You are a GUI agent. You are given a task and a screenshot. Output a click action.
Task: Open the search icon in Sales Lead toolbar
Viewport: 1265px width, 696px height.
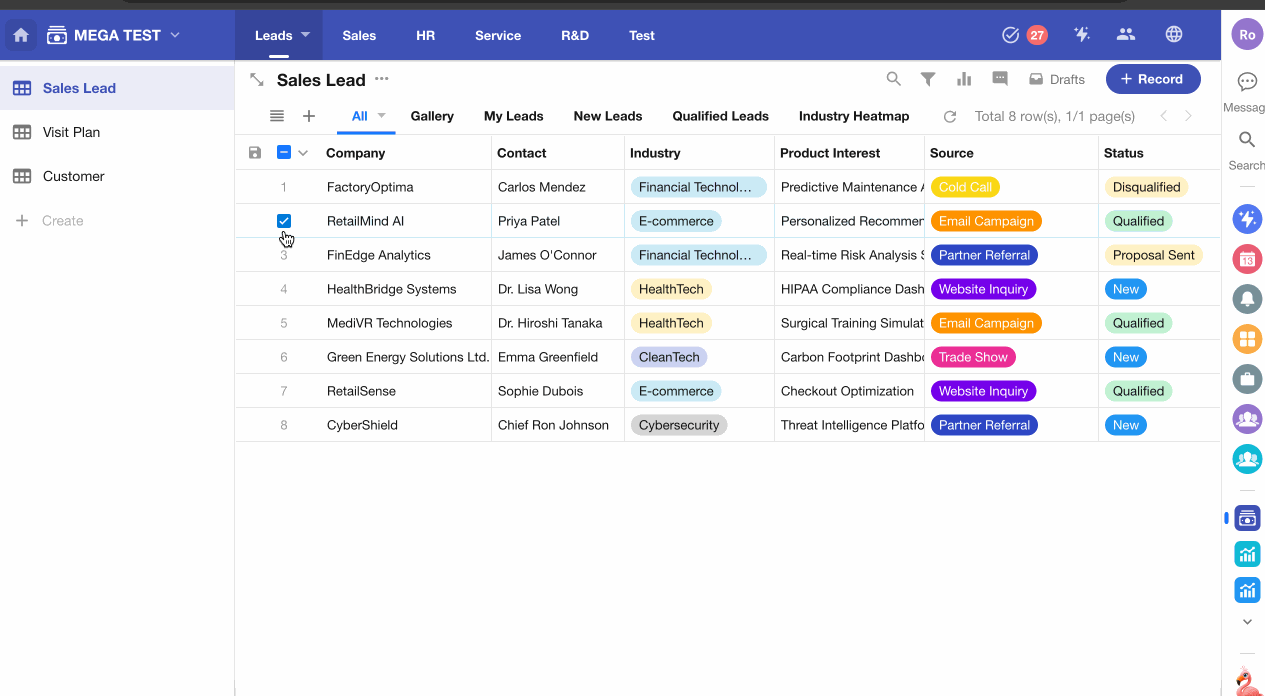(x=894, y=79)
